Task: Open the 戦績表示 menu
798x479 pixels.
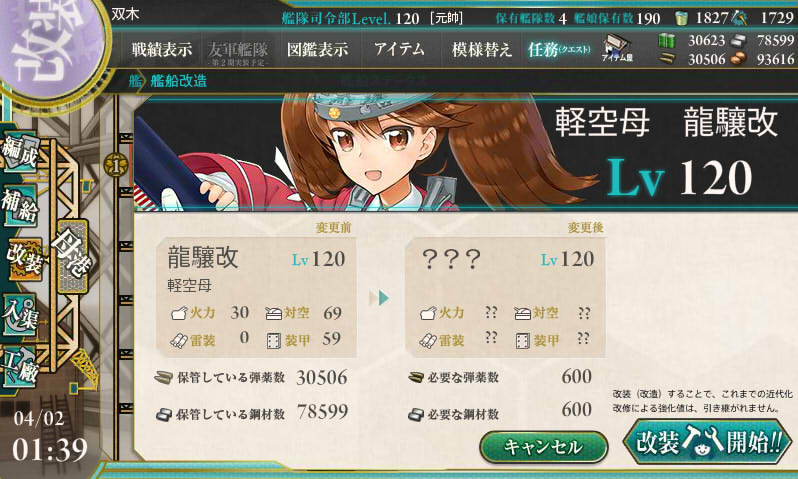Action: [162, 50]
